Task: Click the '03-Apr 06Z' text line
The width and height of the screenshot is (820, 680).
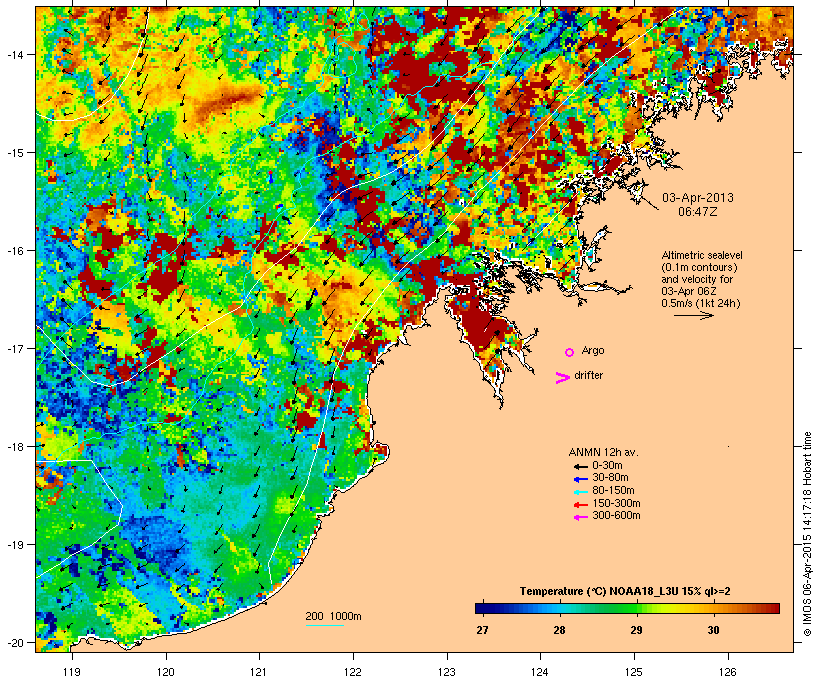Action: pyautogui.click(x=689, y=291)
